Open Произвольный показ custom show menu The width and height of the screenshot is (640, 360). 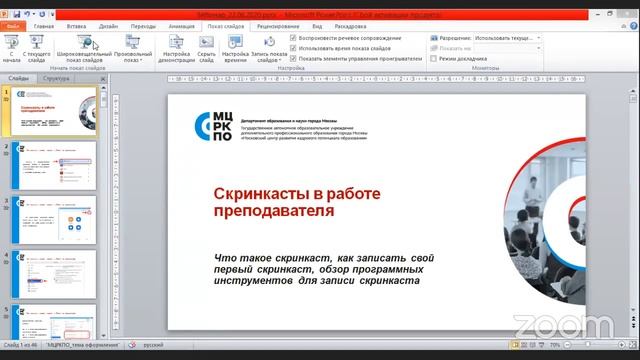tap(133, 48)
